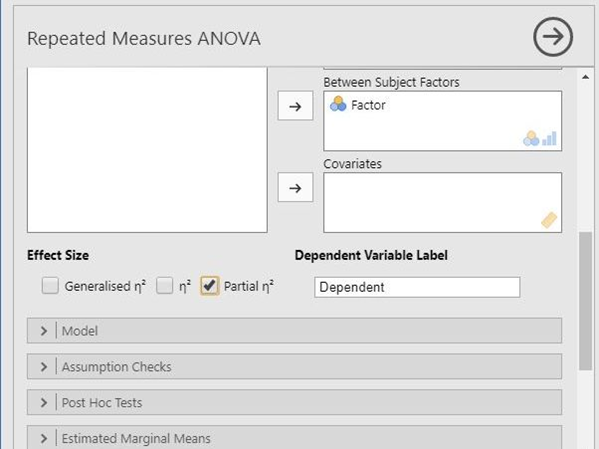The width and height of the screenshot is (599, 449).
Task: Expand the Estimated Marginal Means section
Action: tap(294, 438)
